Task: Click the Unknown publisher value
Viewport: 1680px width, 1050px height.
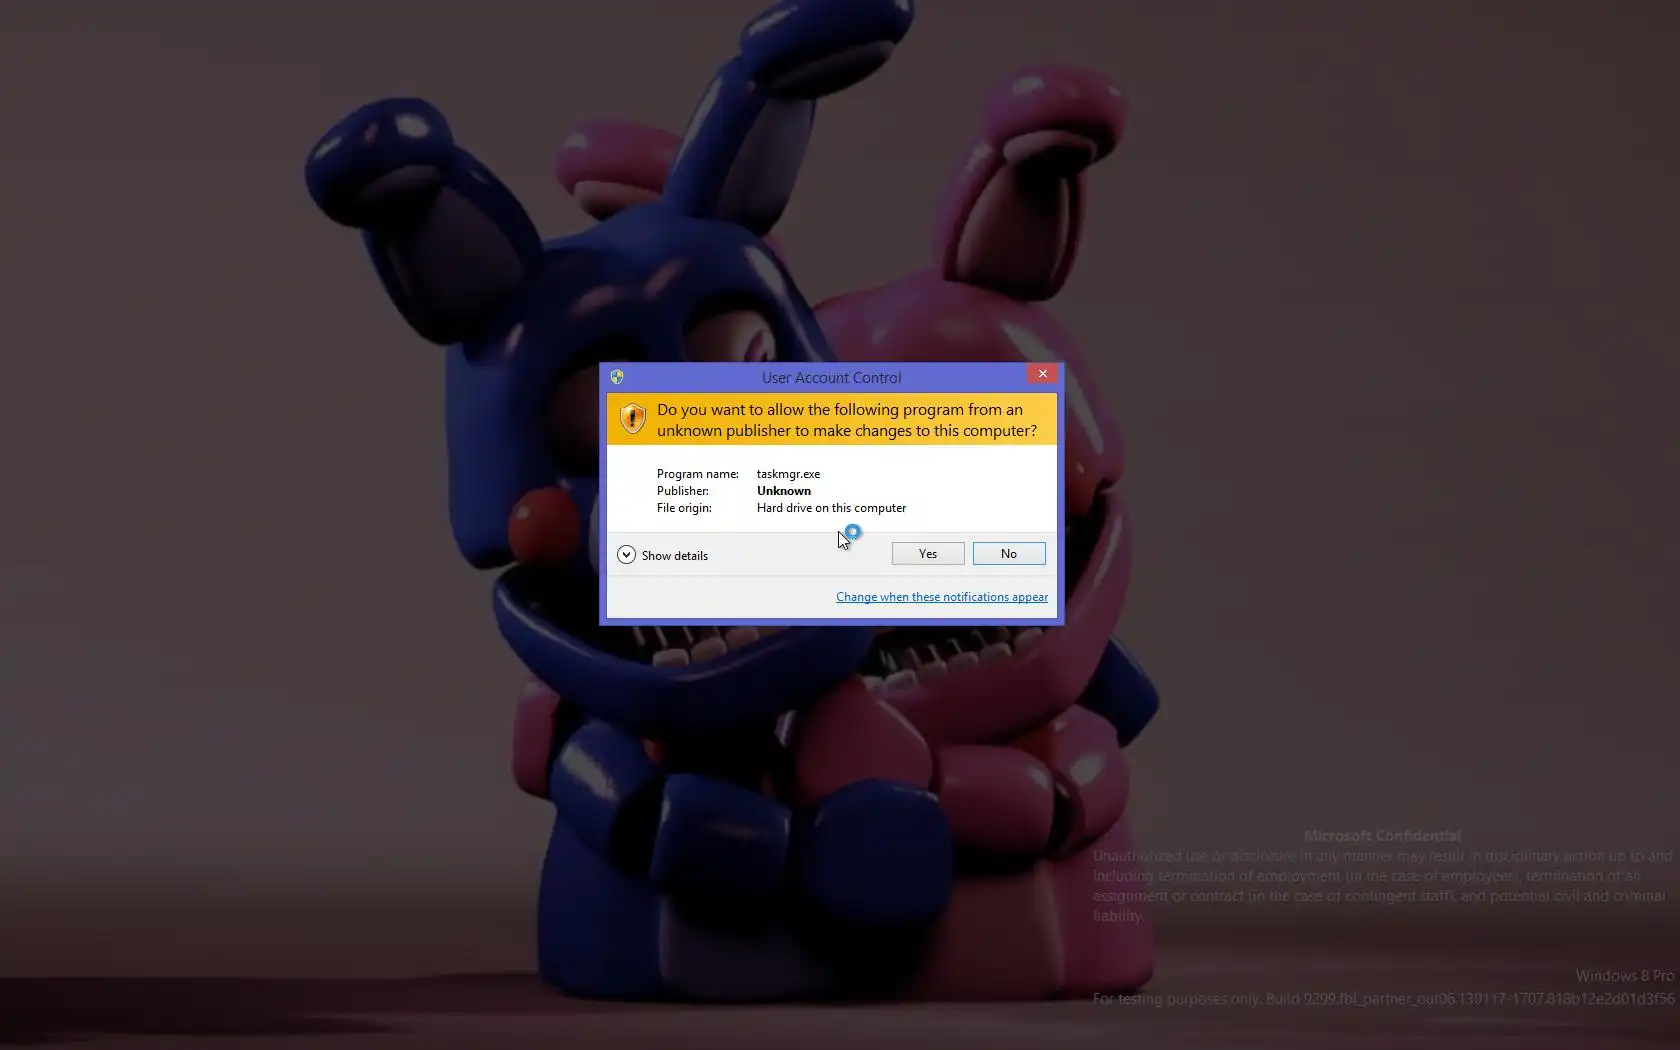Action: (784, 491)
